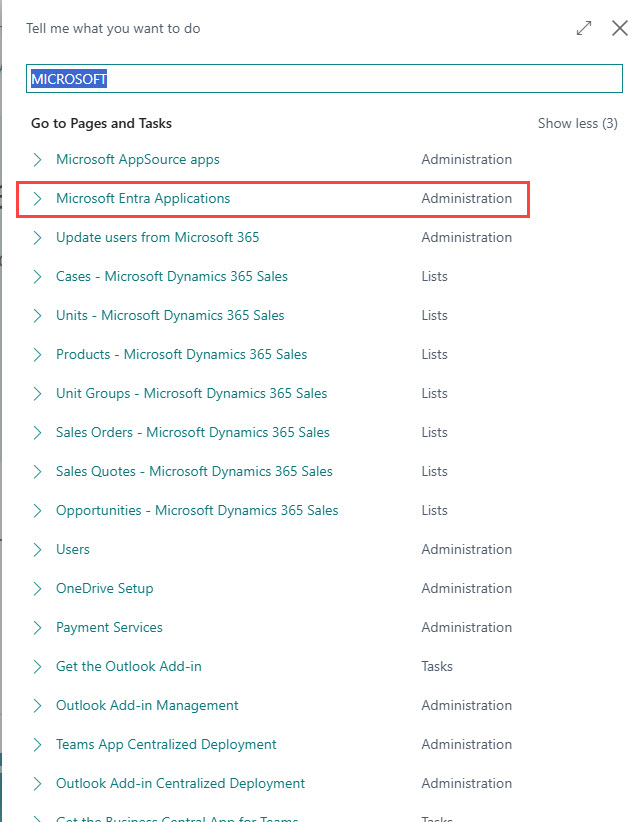The height and width of the screenshot is (822, 644).
Task: Click chevron next to Opportunities entry
Action: click(38, 510)
